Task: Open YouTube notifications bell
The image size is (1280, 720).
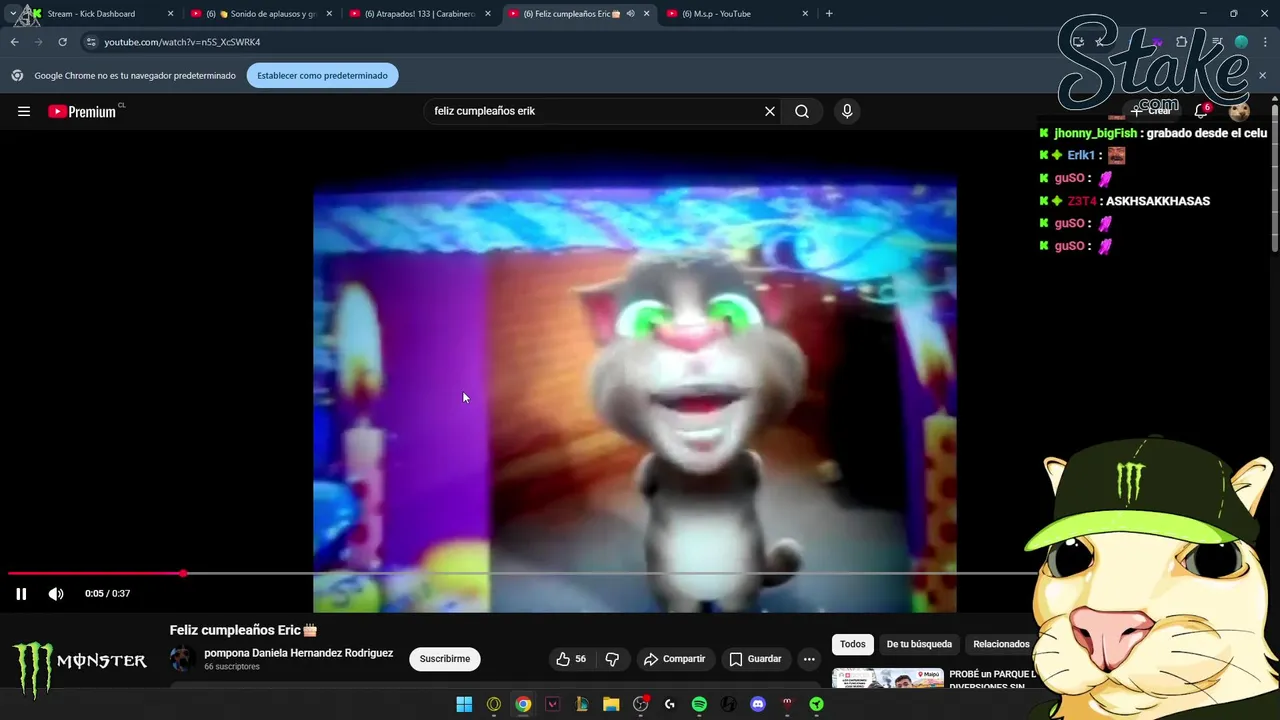Action: click(1201, 111)
